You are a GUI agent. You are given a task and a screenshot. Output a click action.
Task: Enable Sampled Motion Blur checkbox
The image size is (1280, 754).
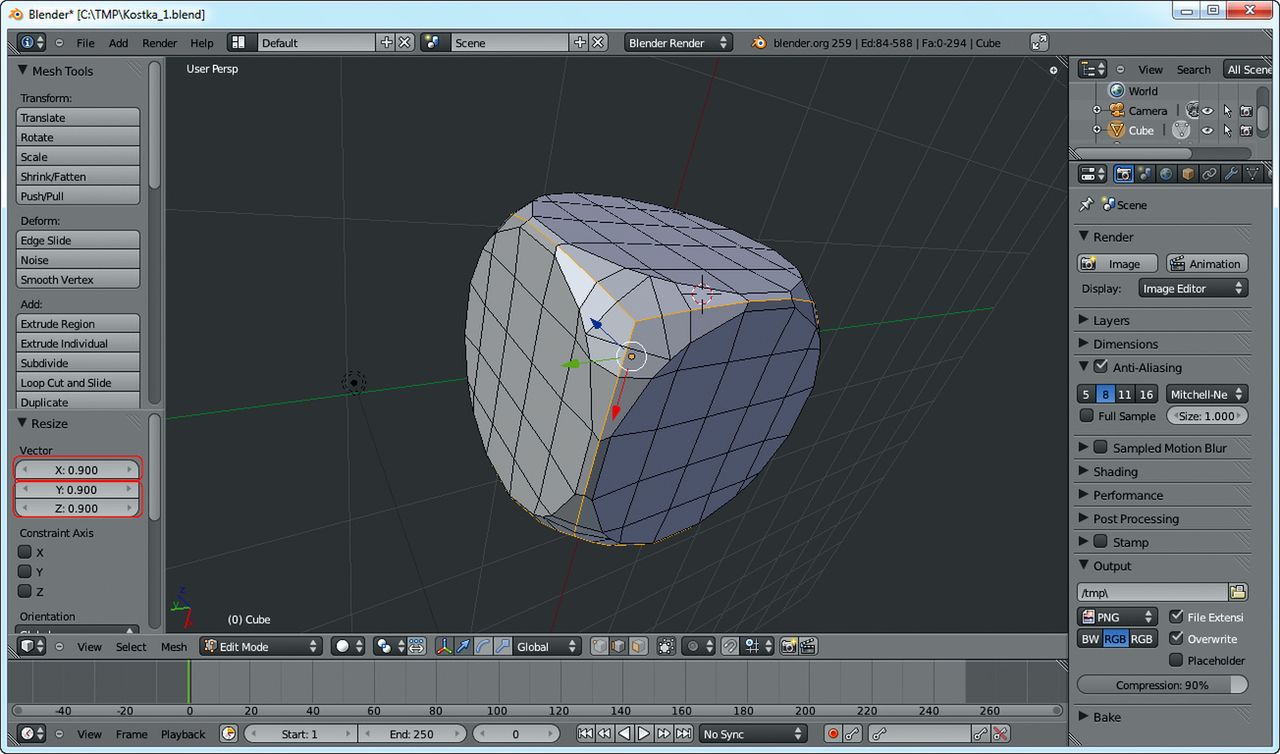tap(1101, 448)
